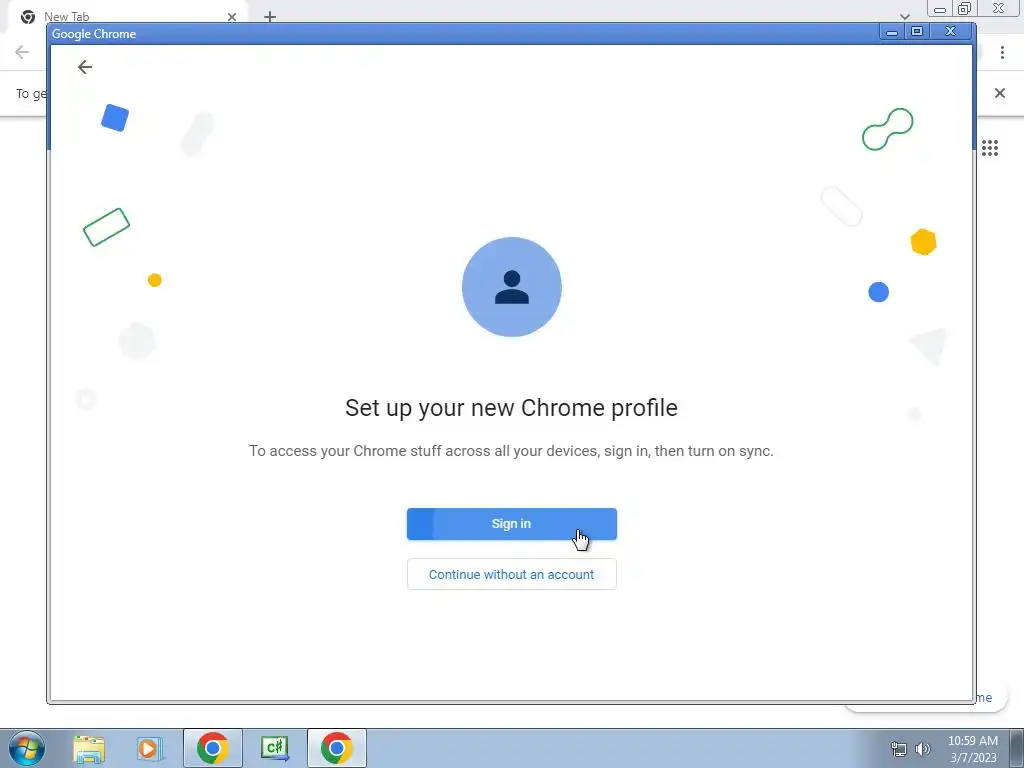Click the background browser's back arrow
Screen dimensions: 1024x768
pyautogui.click(x=22, y=52)
